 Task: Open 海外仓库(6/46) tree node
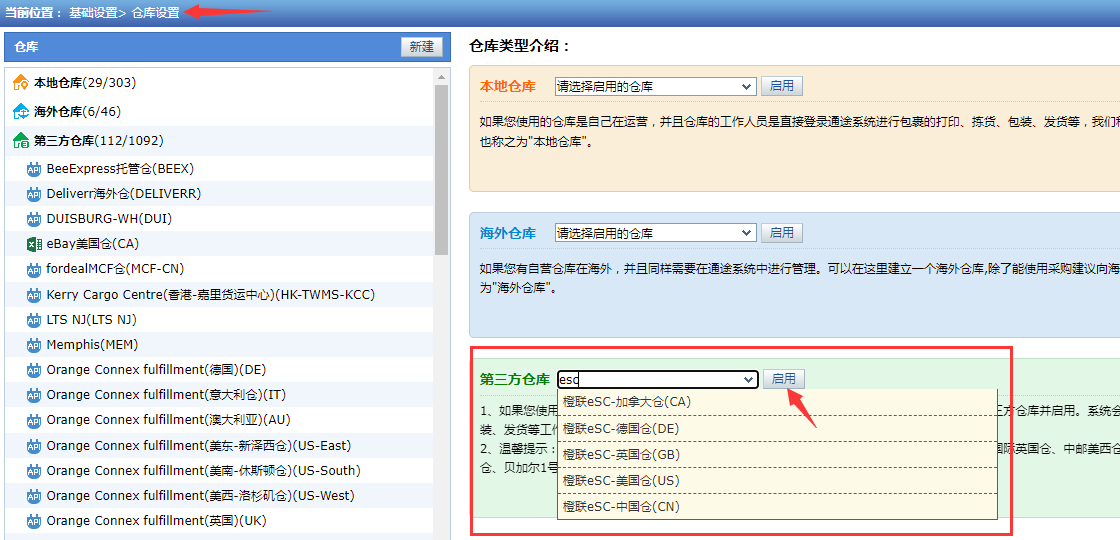click(78, 112)
